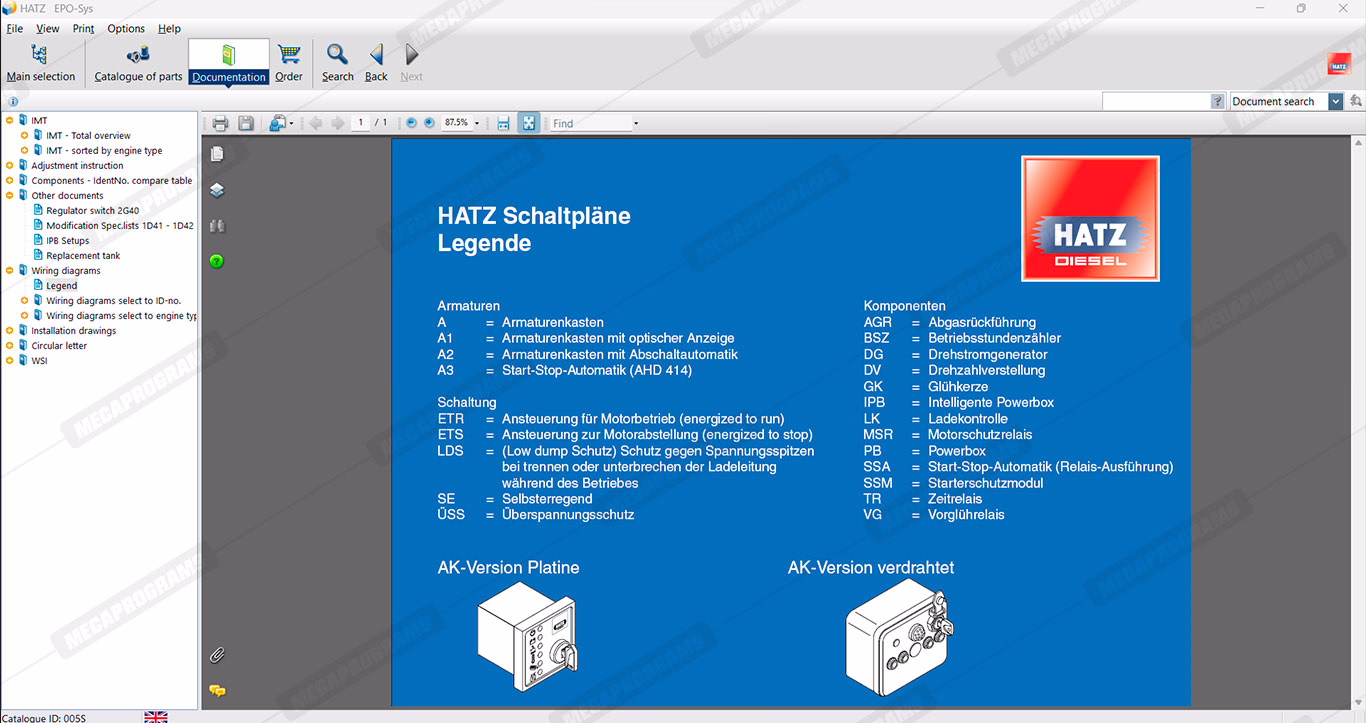Toggle fit-width scrolling mode

click(503, 123)
